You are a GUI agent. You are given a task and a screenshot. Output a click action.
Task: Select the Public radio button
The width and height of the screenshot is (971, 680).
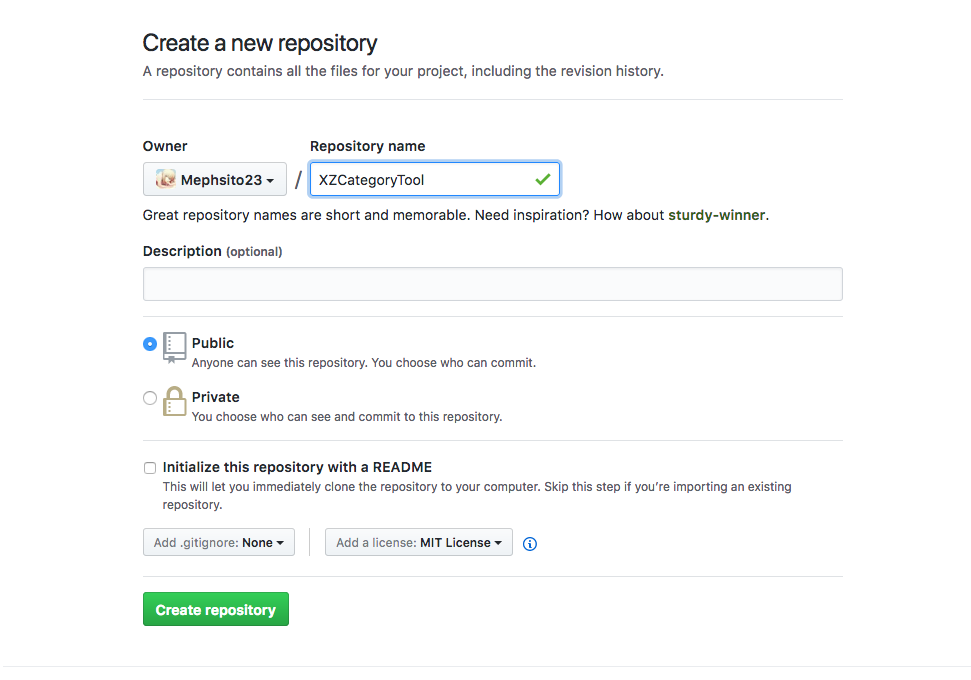150,344
